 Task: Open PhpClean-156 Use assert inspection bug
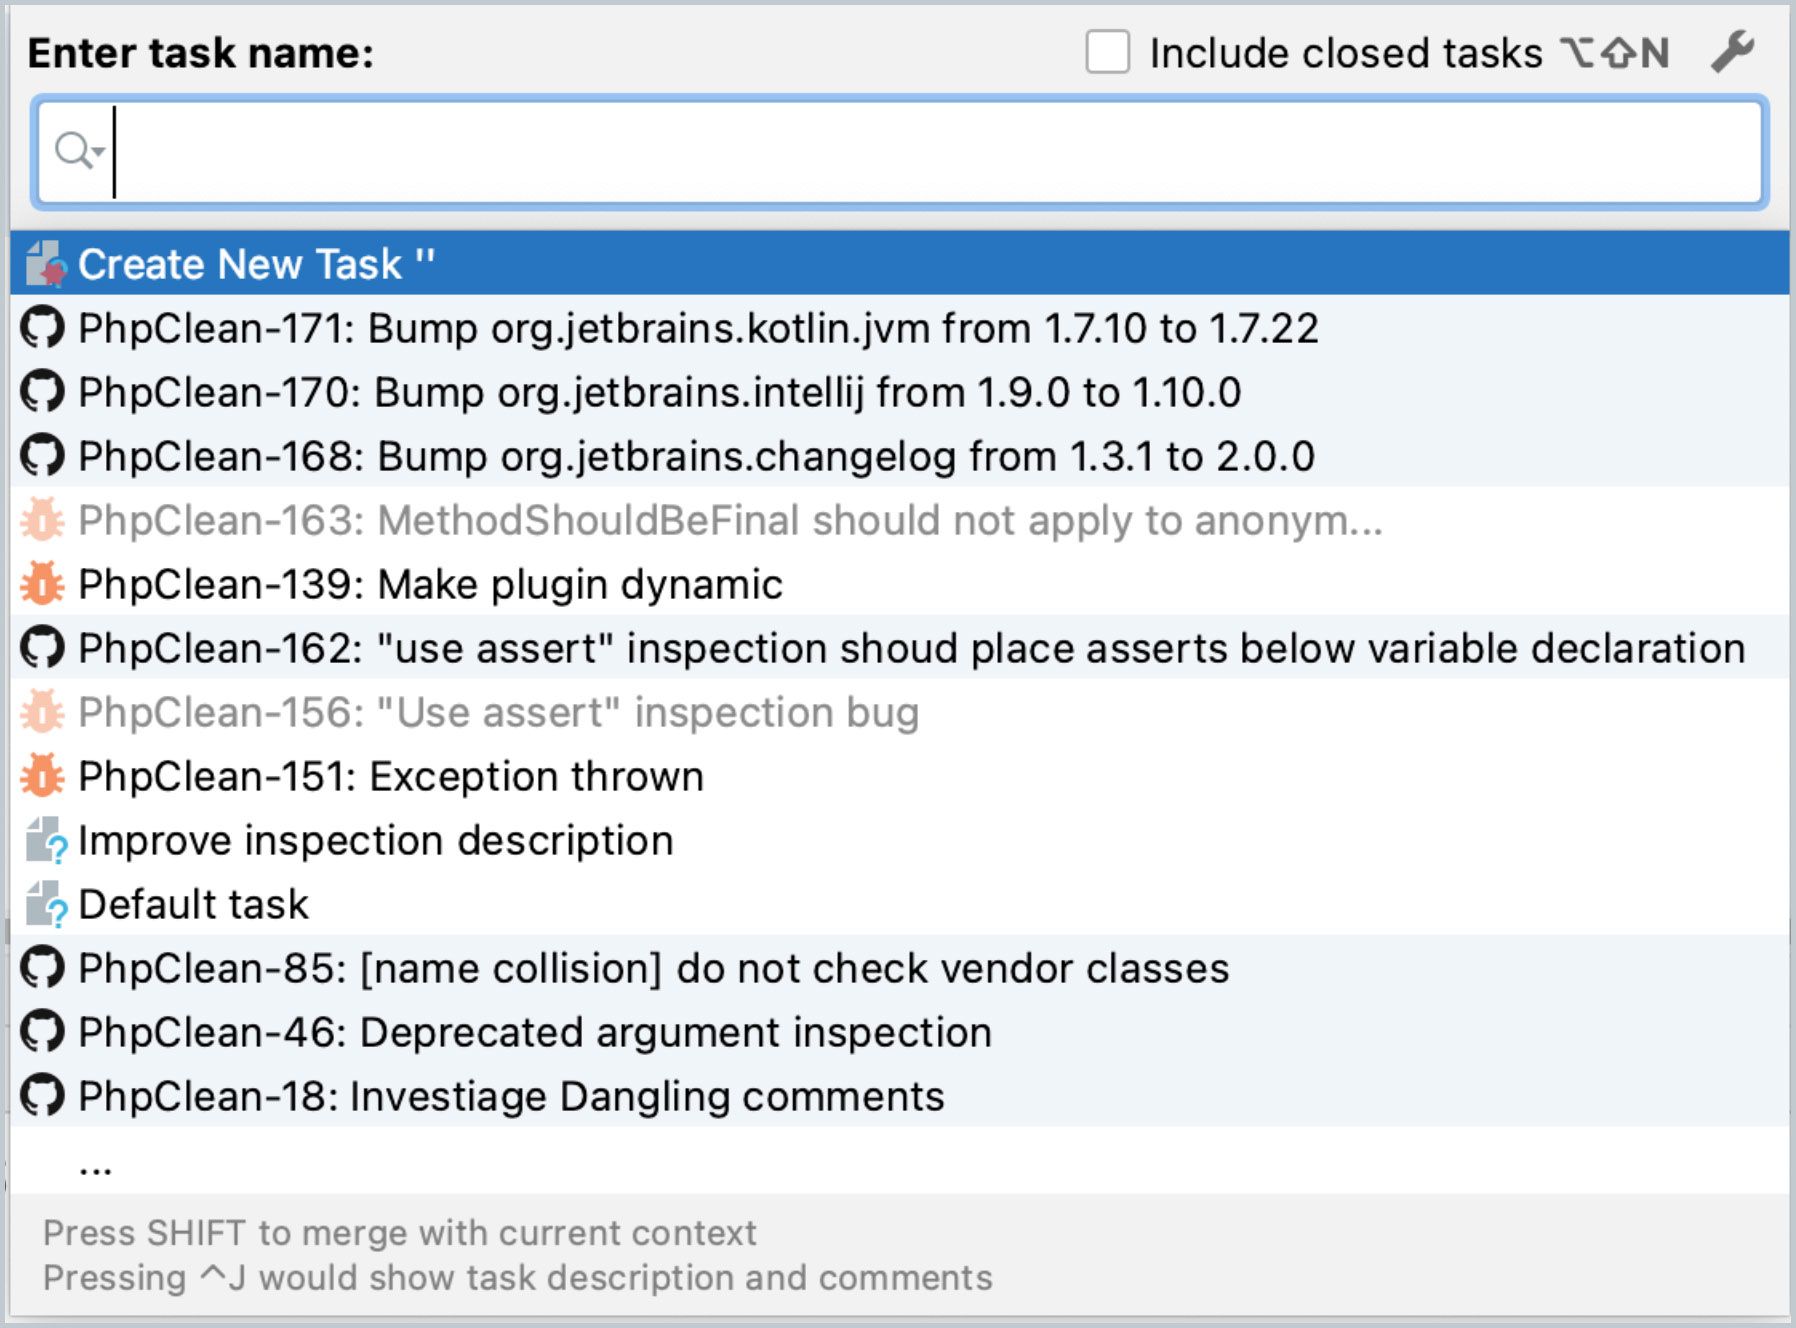coord(900,712)
